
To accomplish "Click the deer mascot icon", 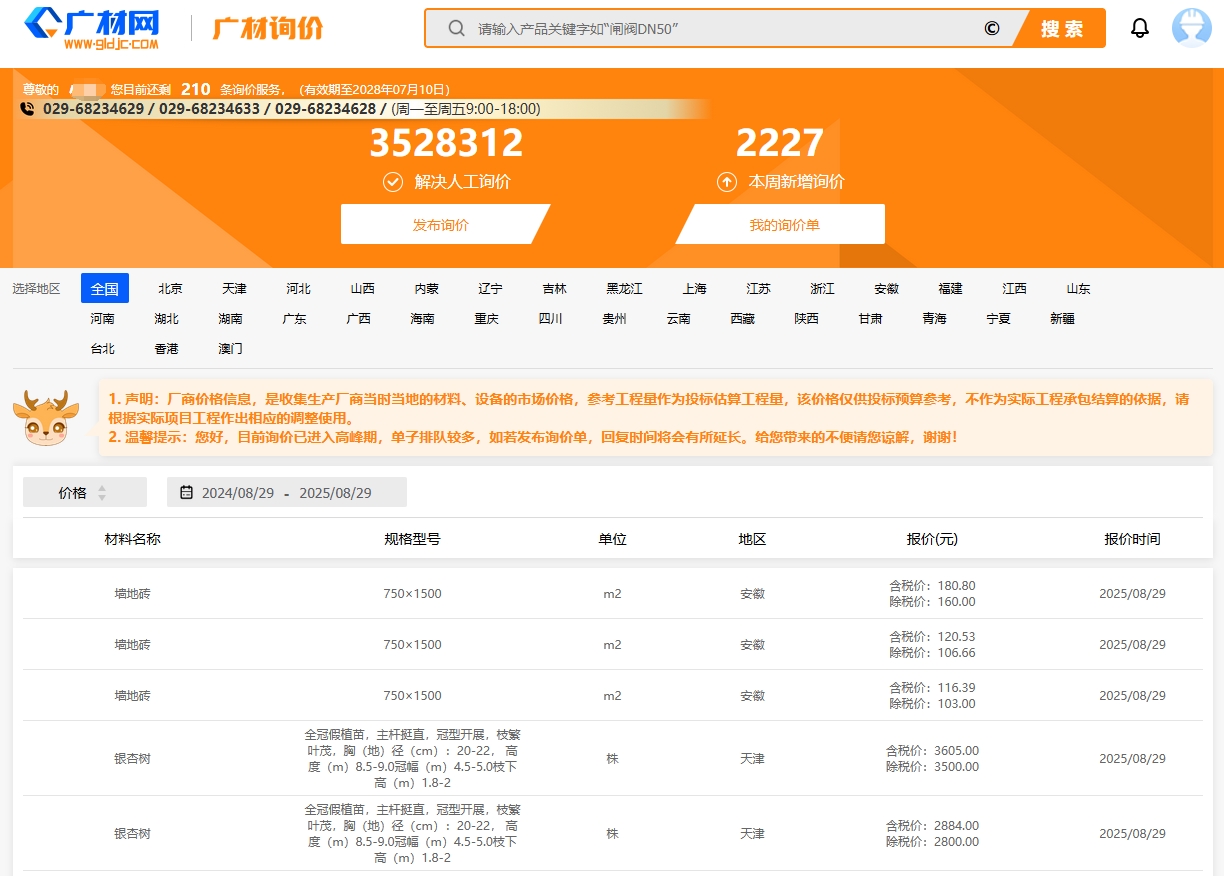I will (x=45, y=418).
